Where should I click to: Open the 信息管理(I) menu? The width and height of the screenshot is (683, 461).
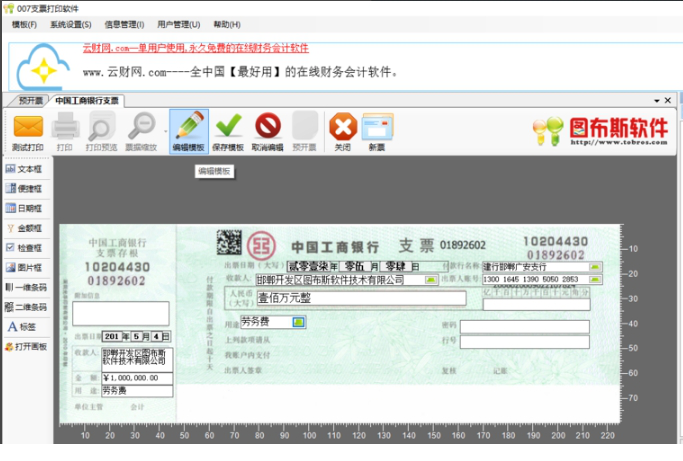click(x=125, y=24)
